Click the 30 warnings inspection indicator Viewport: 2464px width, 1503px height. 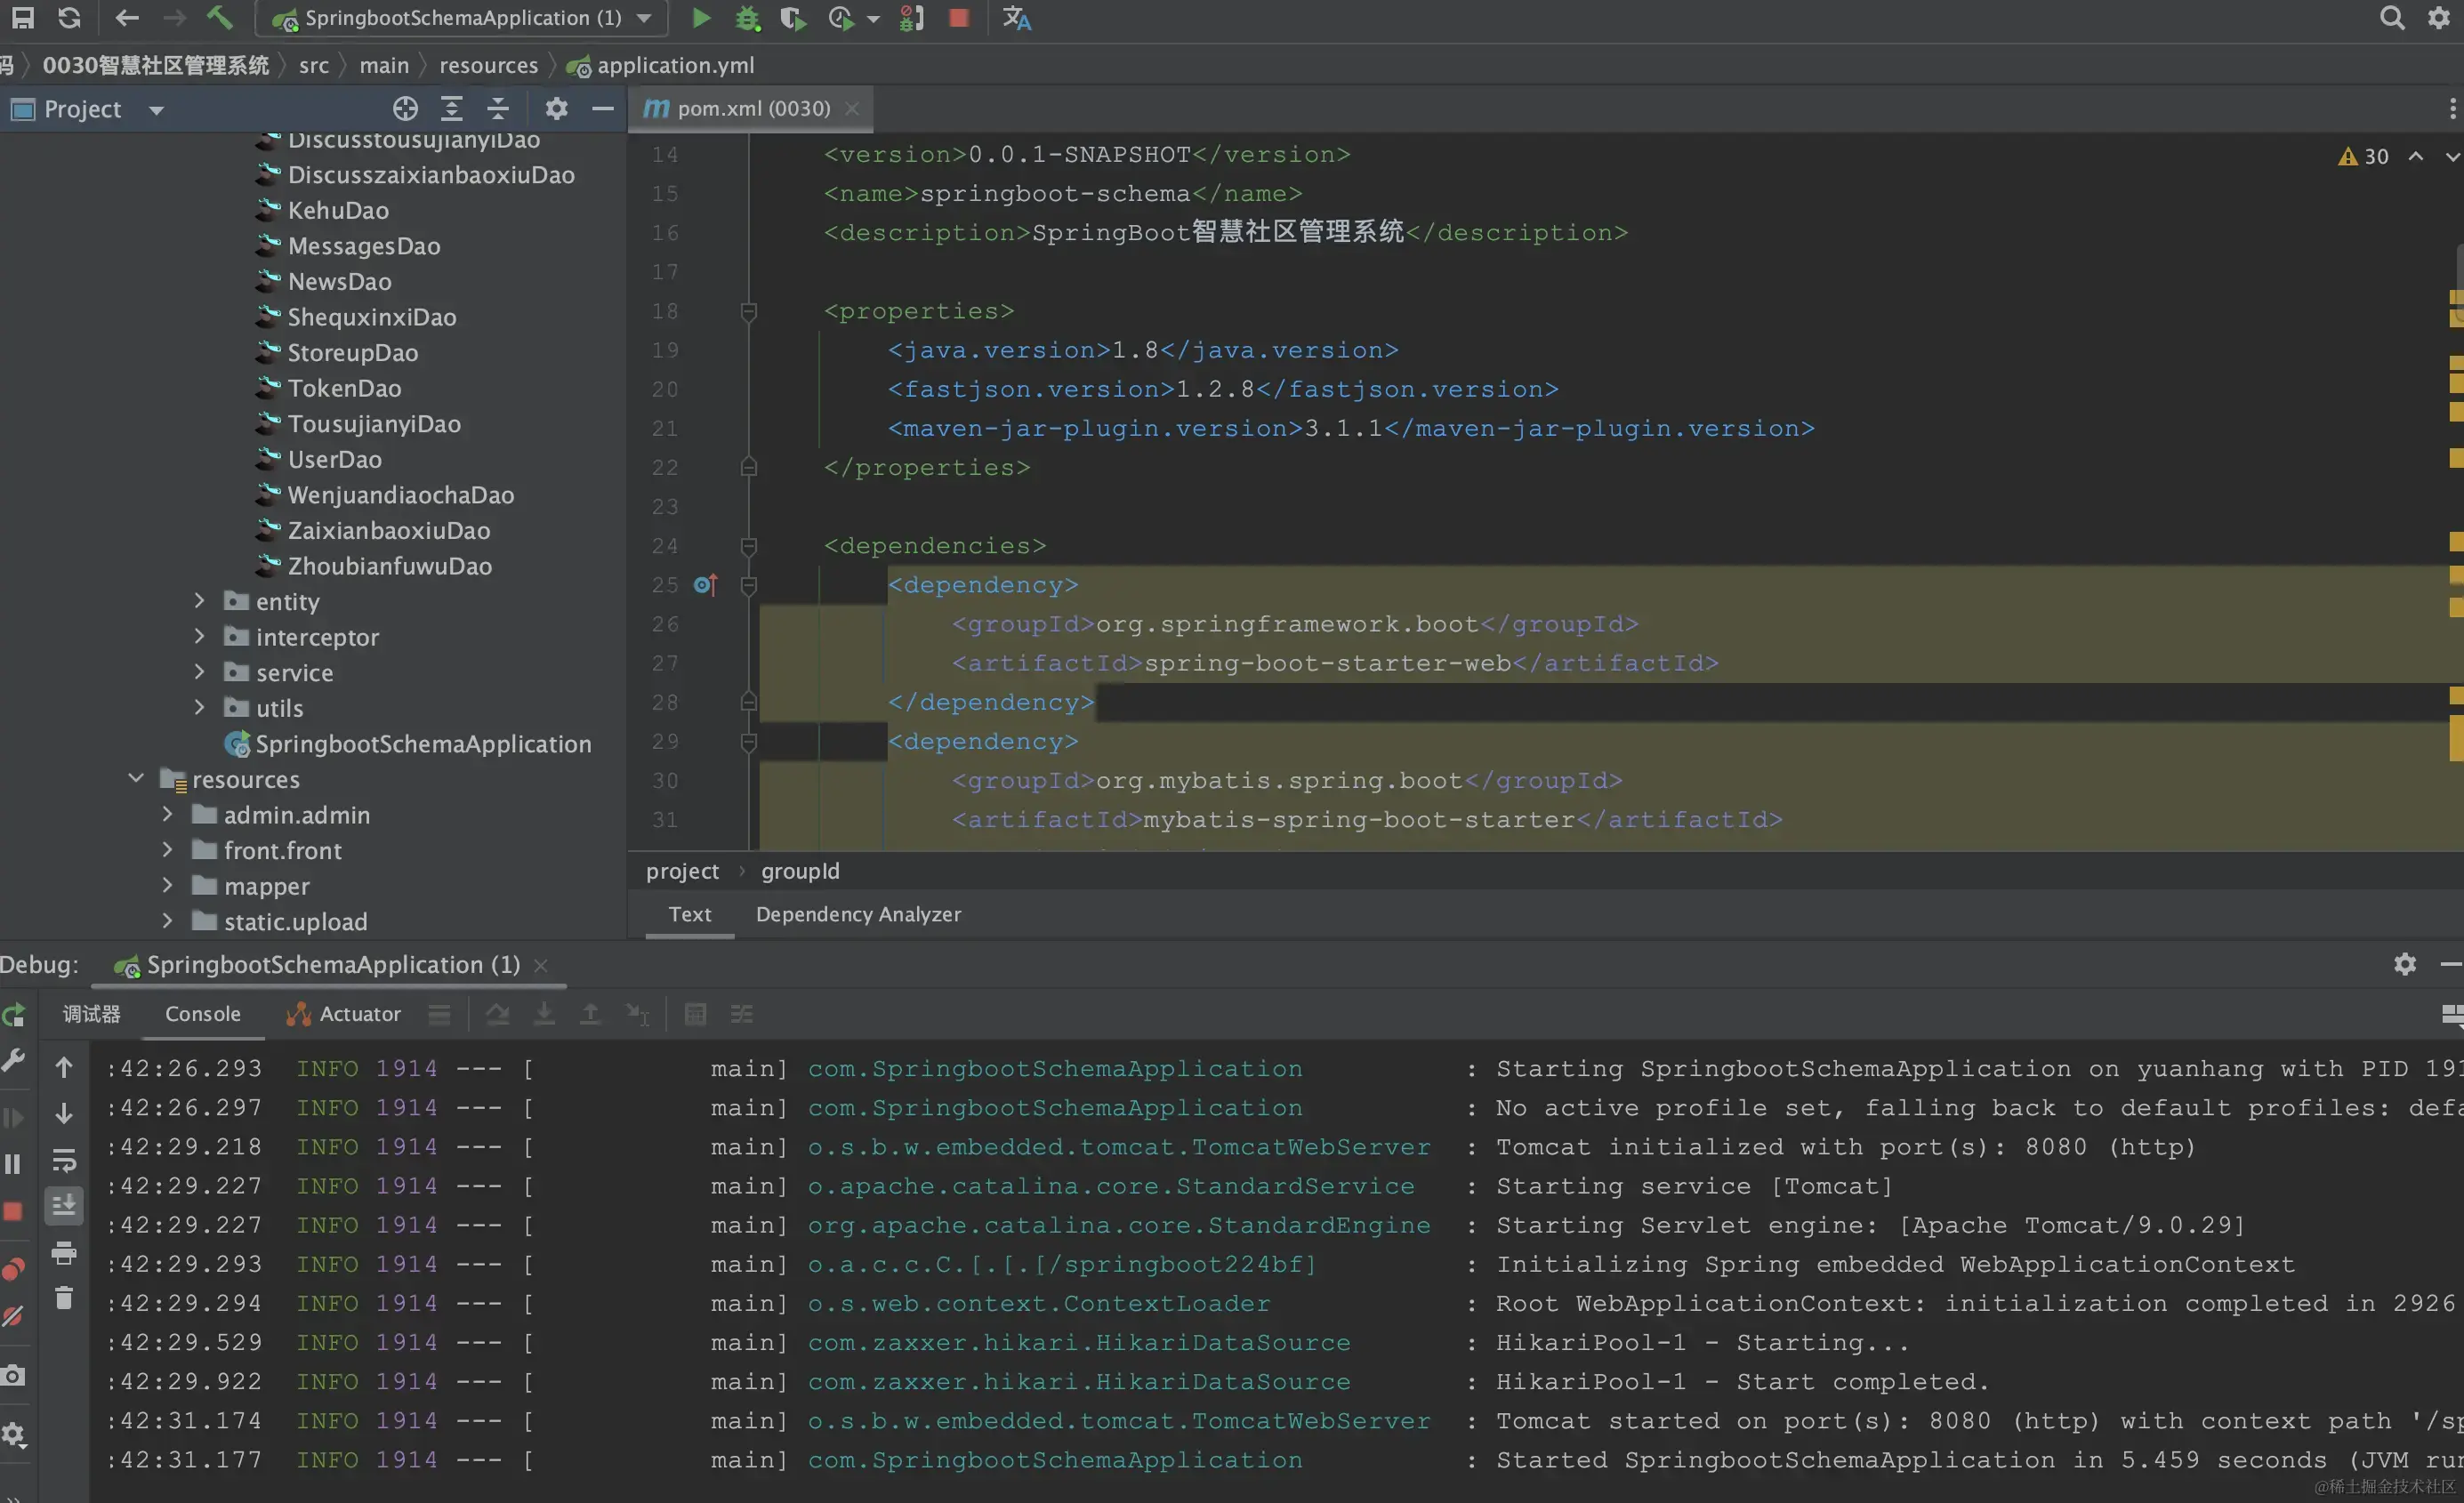2364,156
